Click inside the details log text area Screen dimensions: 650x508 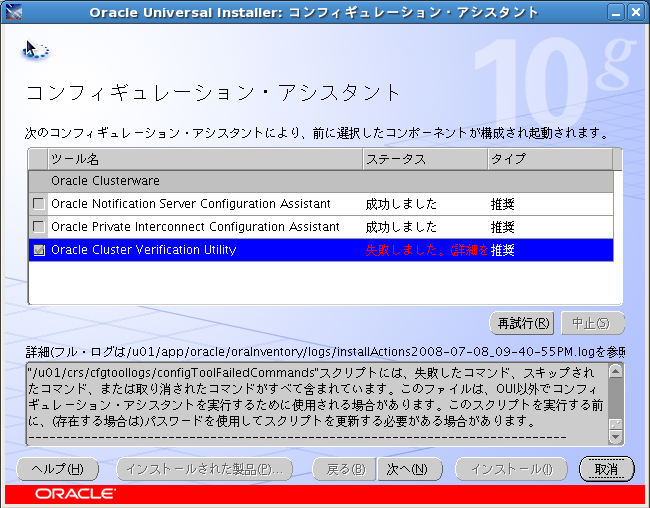(318, 404)
